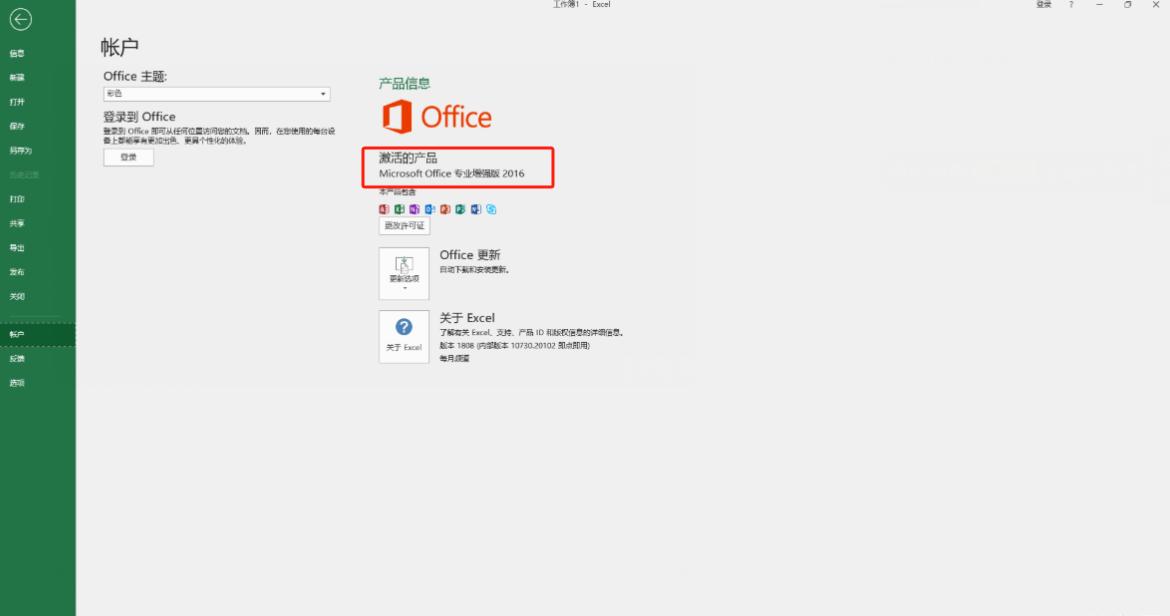Click the Microsoft Office 专业增强版 2016 text
This screenshot has width=1170, height=616.
[x=451, y=174]
